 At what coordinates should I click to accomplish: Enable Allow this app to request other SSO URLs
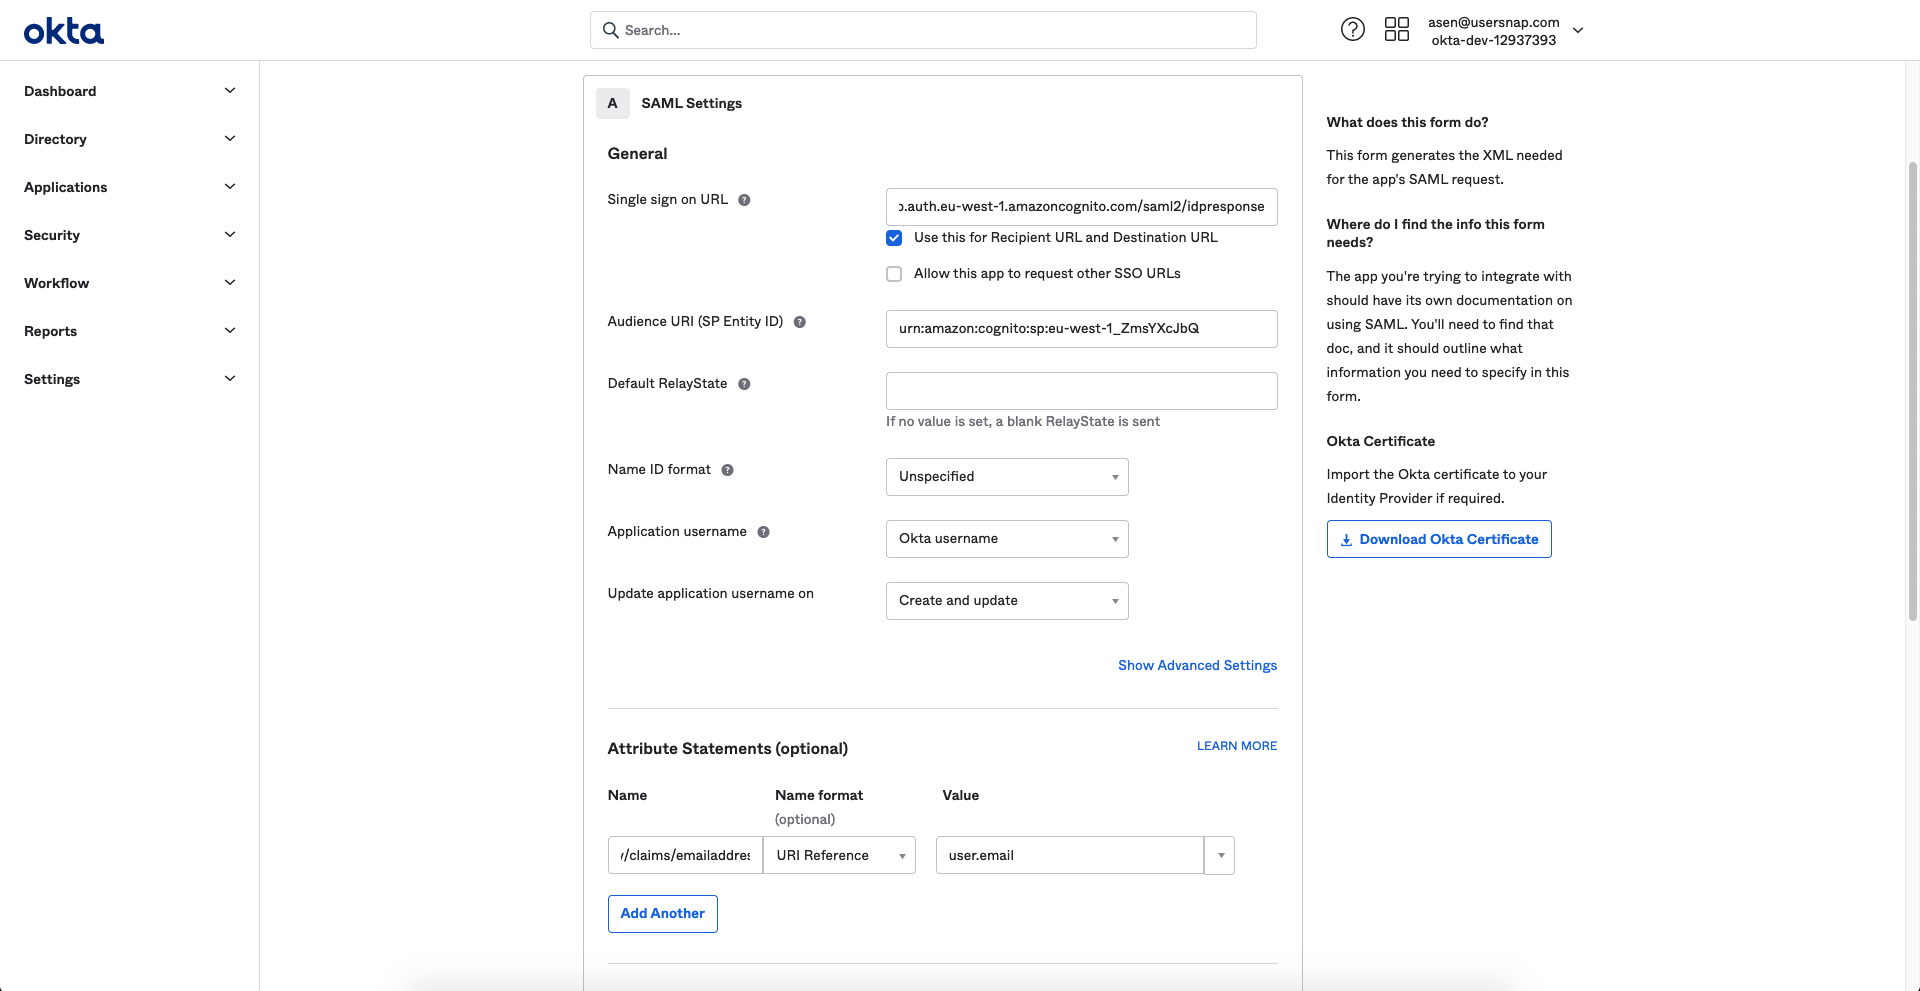(894, 274)
